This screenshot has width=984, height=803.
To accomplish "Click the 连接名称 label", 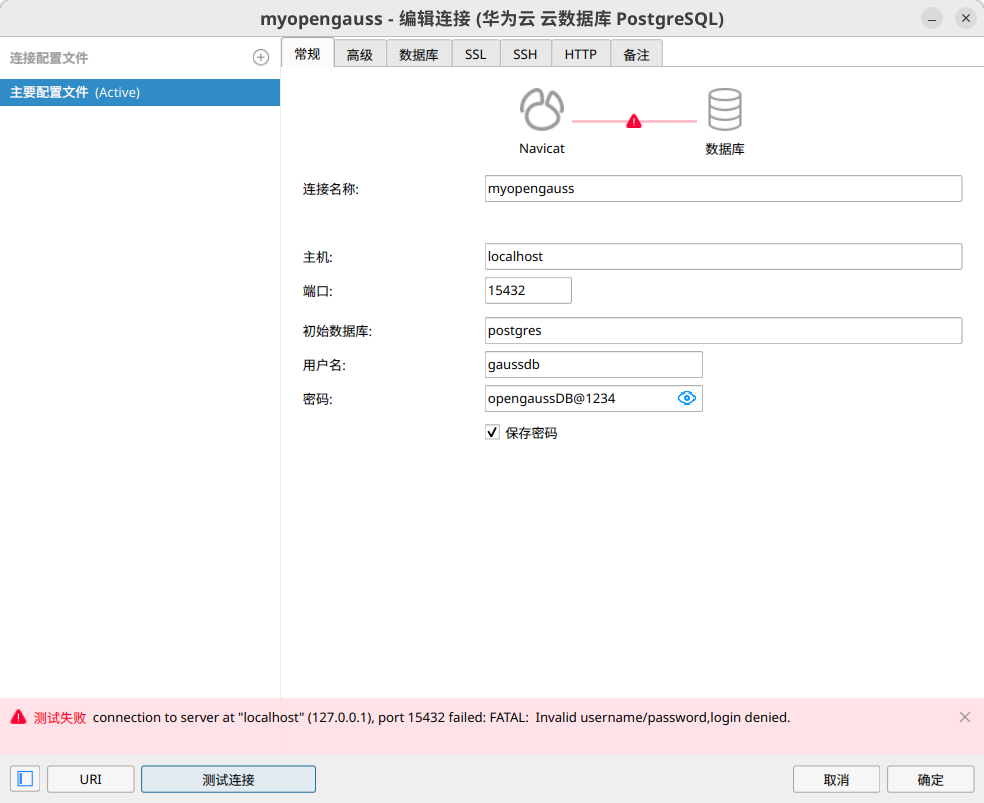I will point(331,189).
